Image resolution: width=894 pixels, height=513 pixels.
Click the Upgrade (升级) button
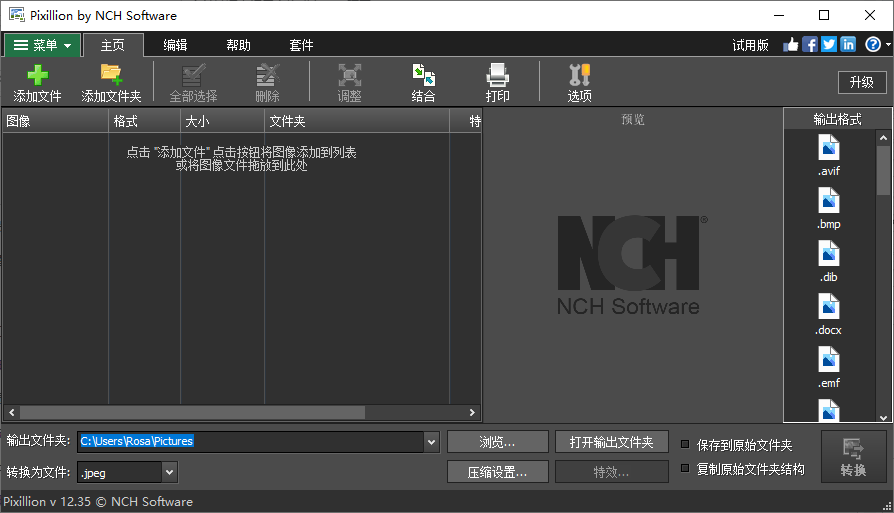click(x=862, y=83)
